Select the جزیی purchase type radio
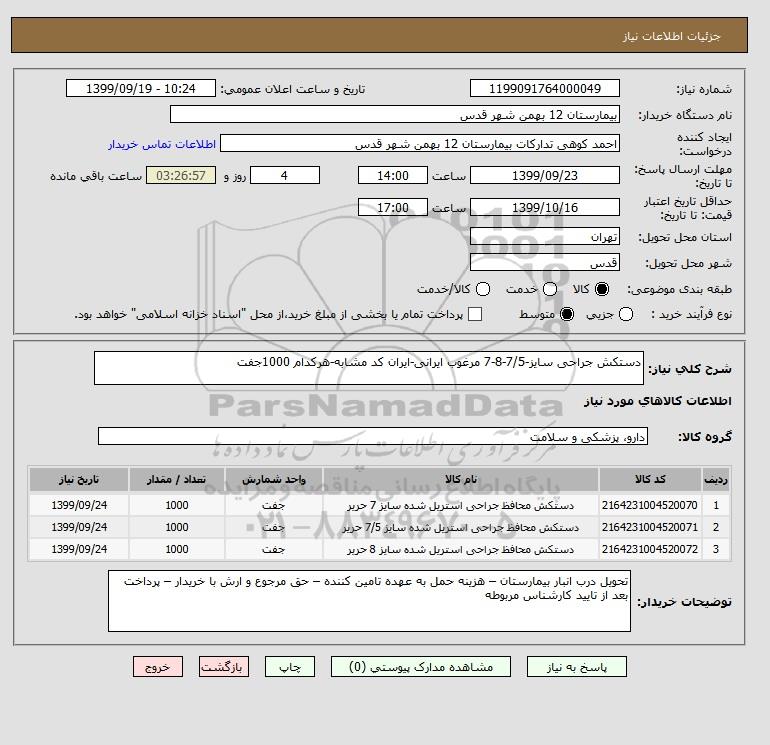The height and width of the screenshot is (745, 770). pos(626,314)
